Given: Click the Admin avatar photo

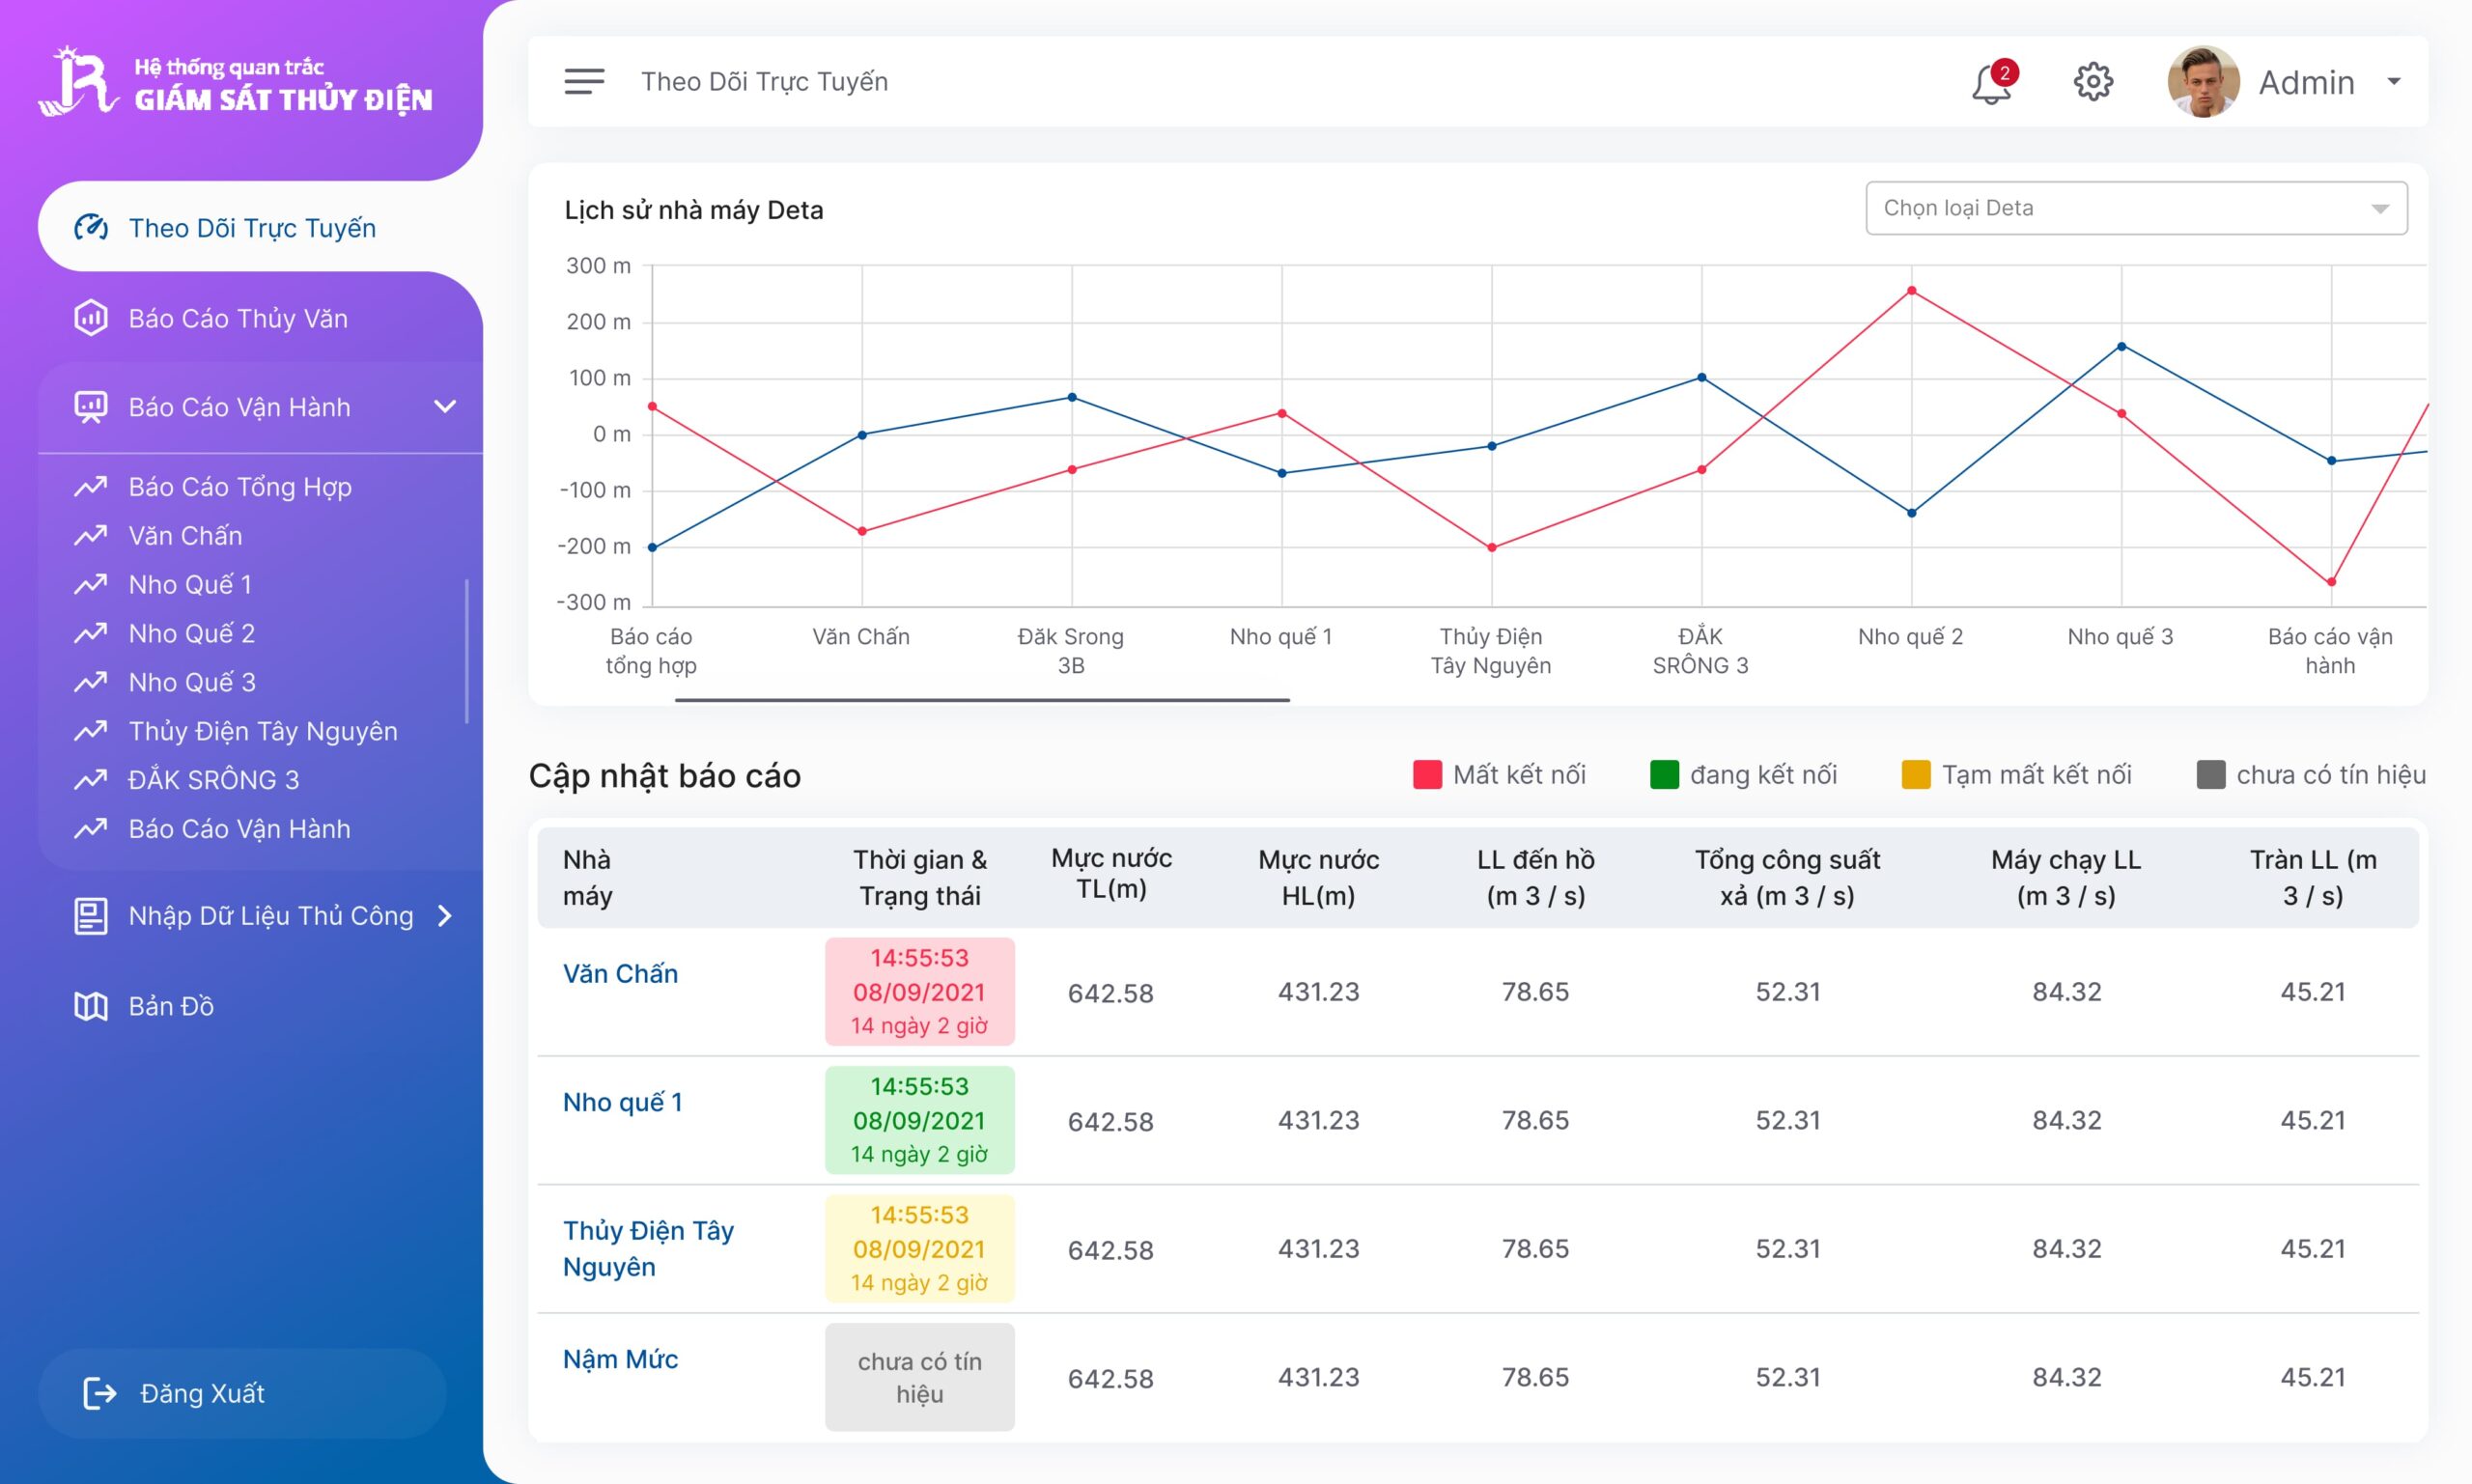Looking at the screenshot, I should [x=2202, y=82].
